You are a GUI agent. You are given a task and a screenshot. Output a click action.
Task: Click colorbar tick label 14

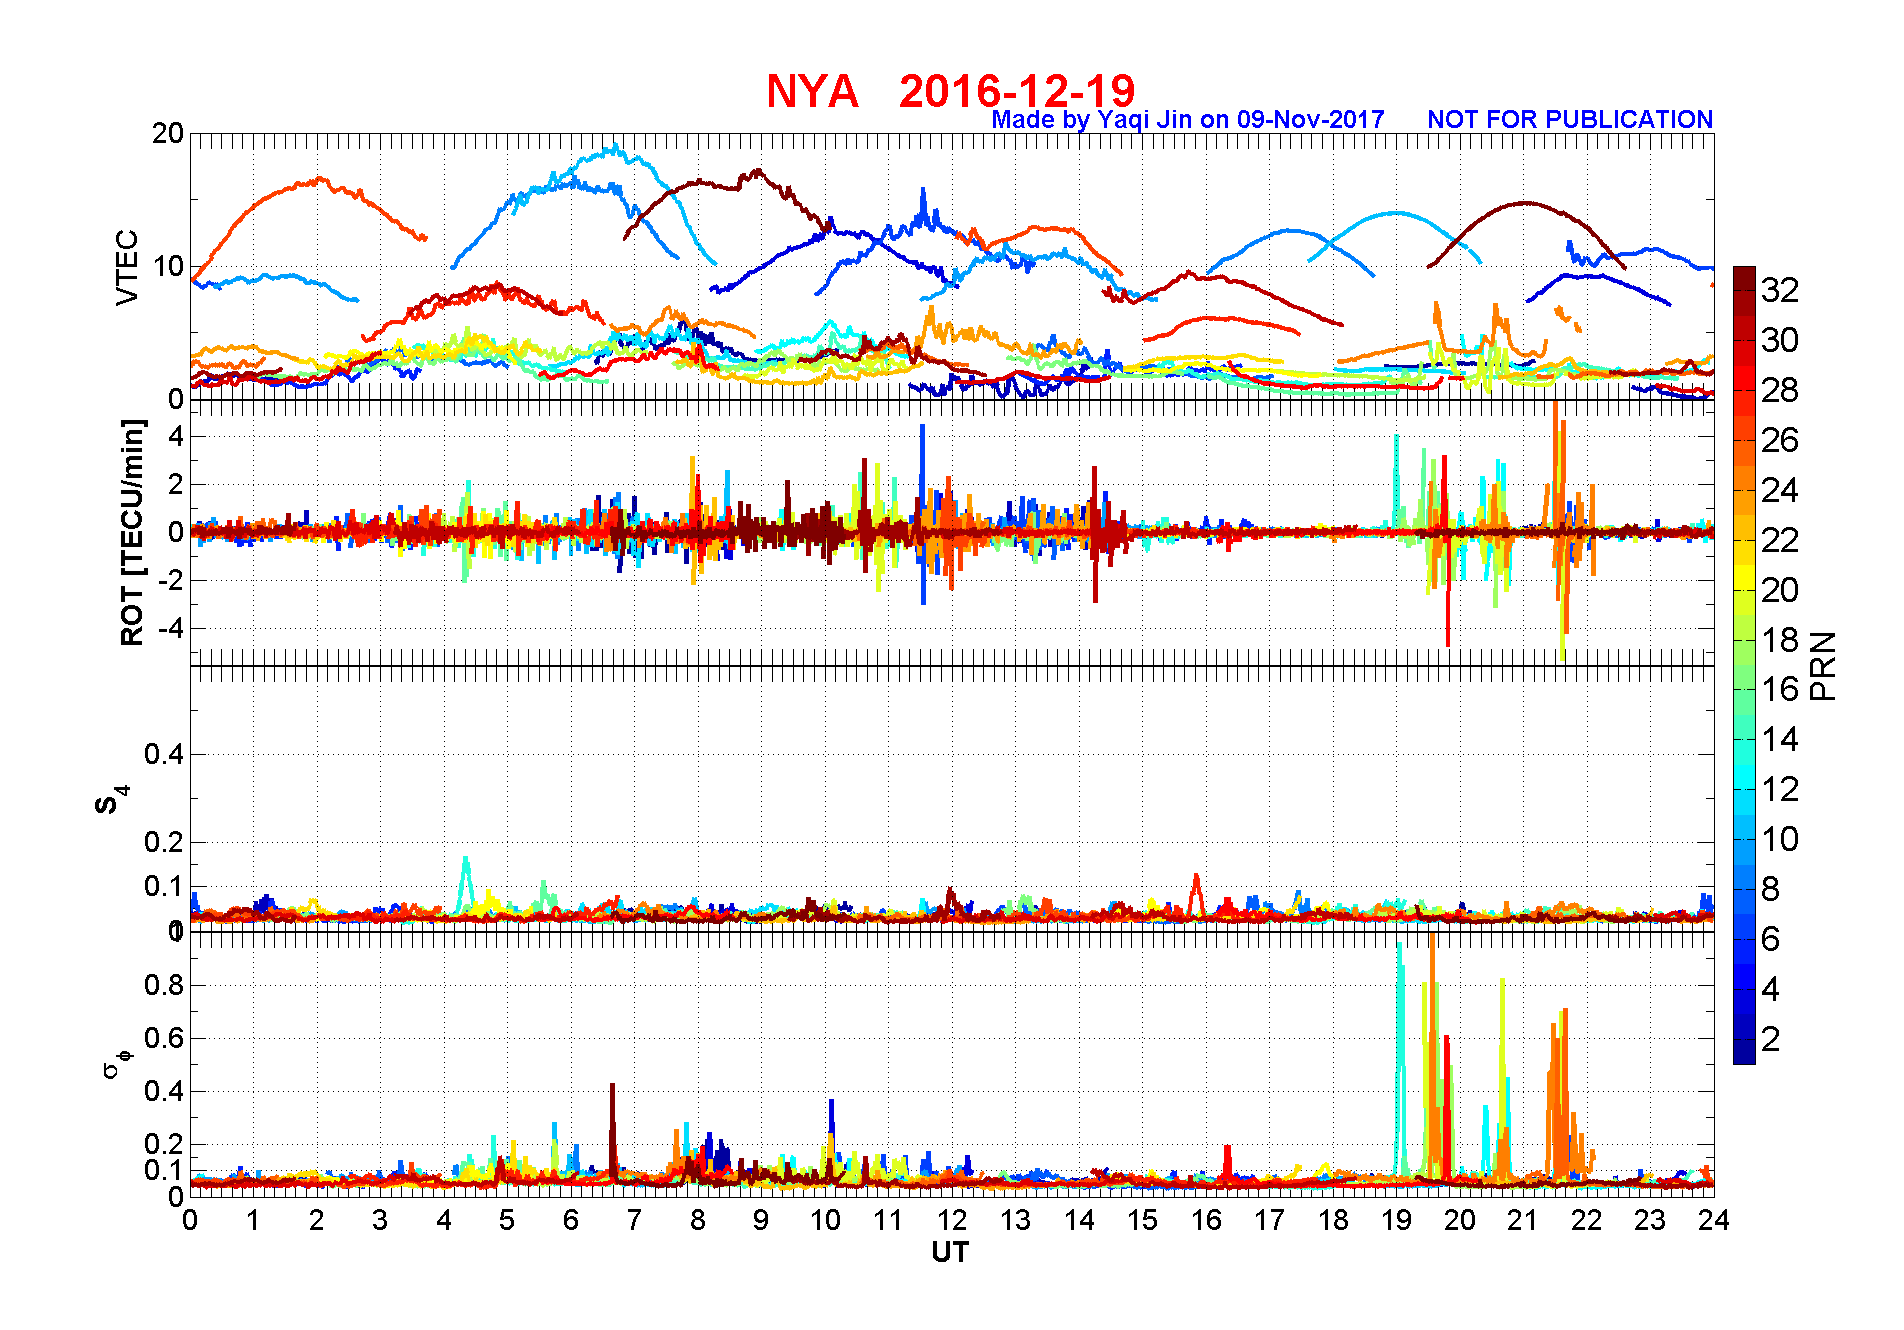pos(1780,739)
